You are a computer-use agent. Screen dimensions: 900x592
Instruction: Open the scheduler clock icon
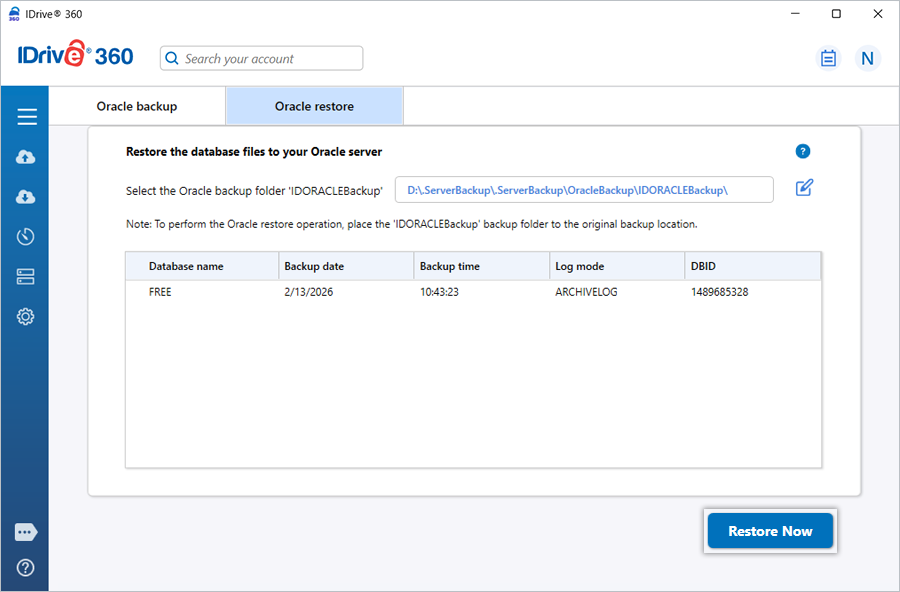[27, 237]
